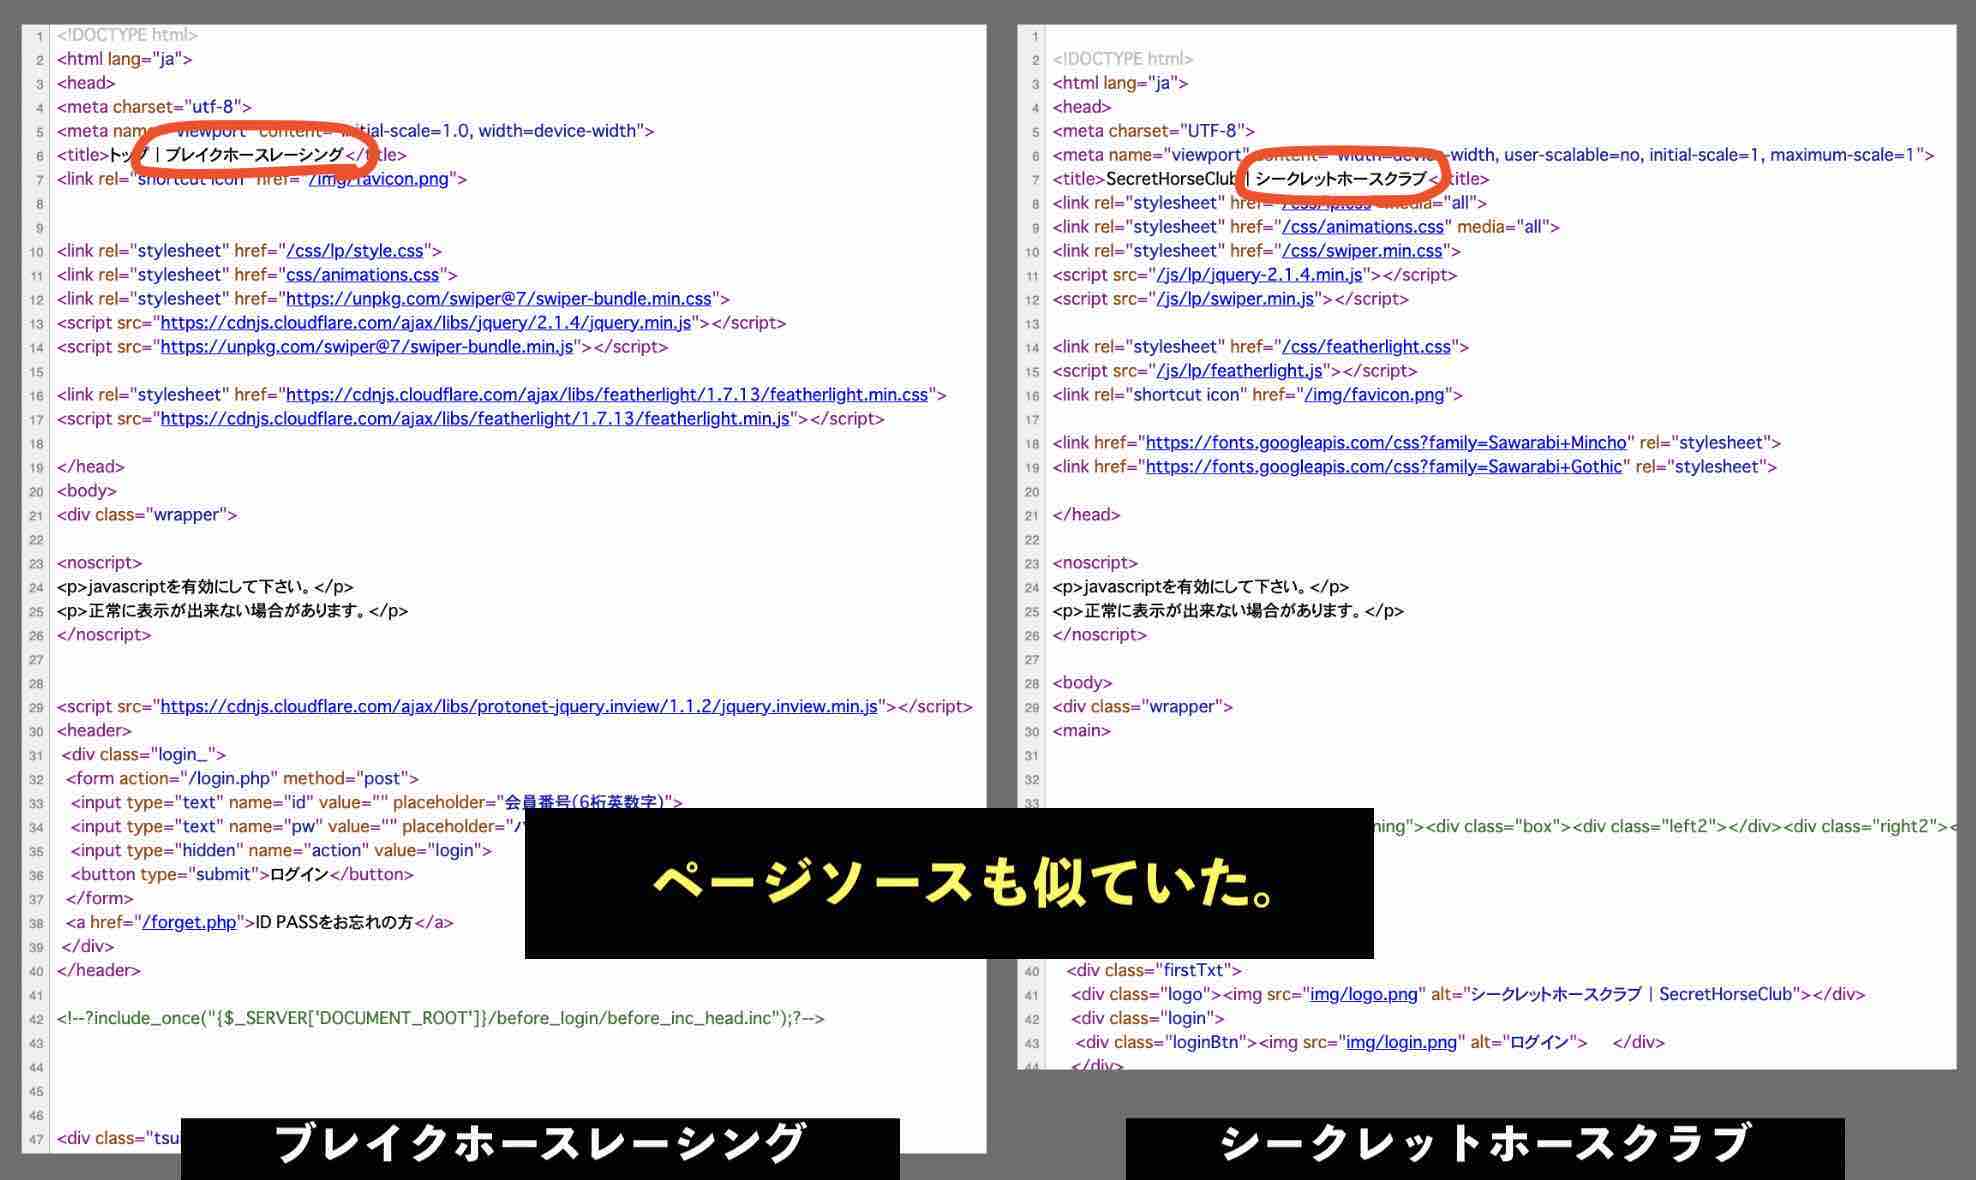This screenshot has width=1976, height=1180.
Task: Click the /js/lp/featherlight.js link
Action: click(x=1243, y=370)
